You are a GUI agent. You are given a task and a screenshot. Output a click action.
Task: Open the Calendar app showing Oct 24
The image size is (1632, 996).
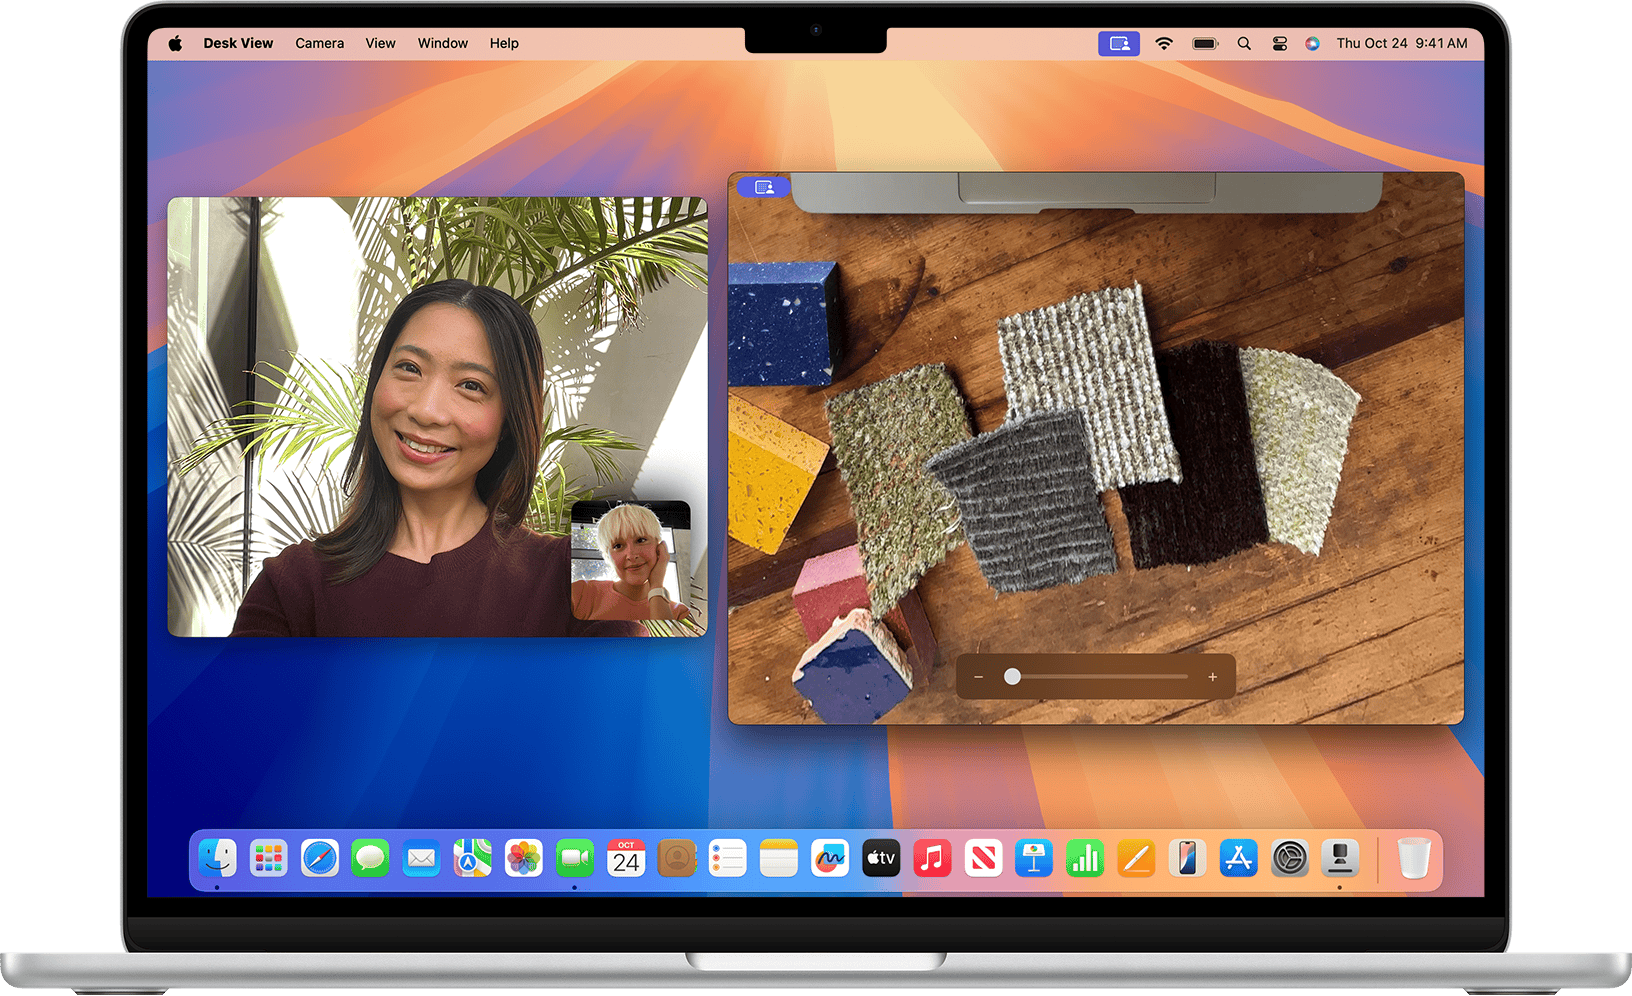coord(626,858)
